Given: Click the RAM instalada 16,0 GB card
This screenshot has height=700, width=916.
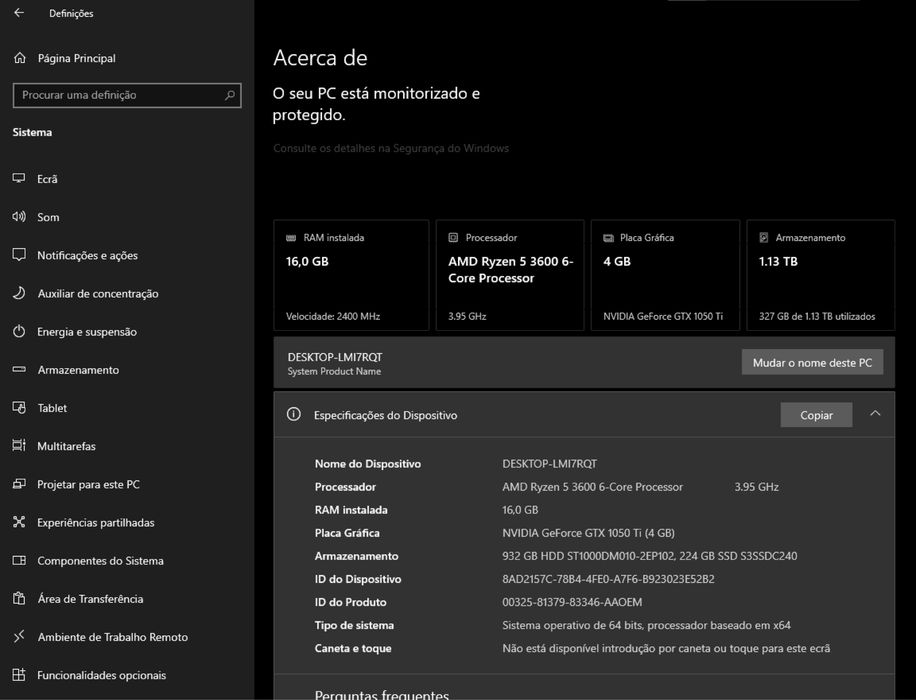Looking at the screenshot, I should coord(351,275).
